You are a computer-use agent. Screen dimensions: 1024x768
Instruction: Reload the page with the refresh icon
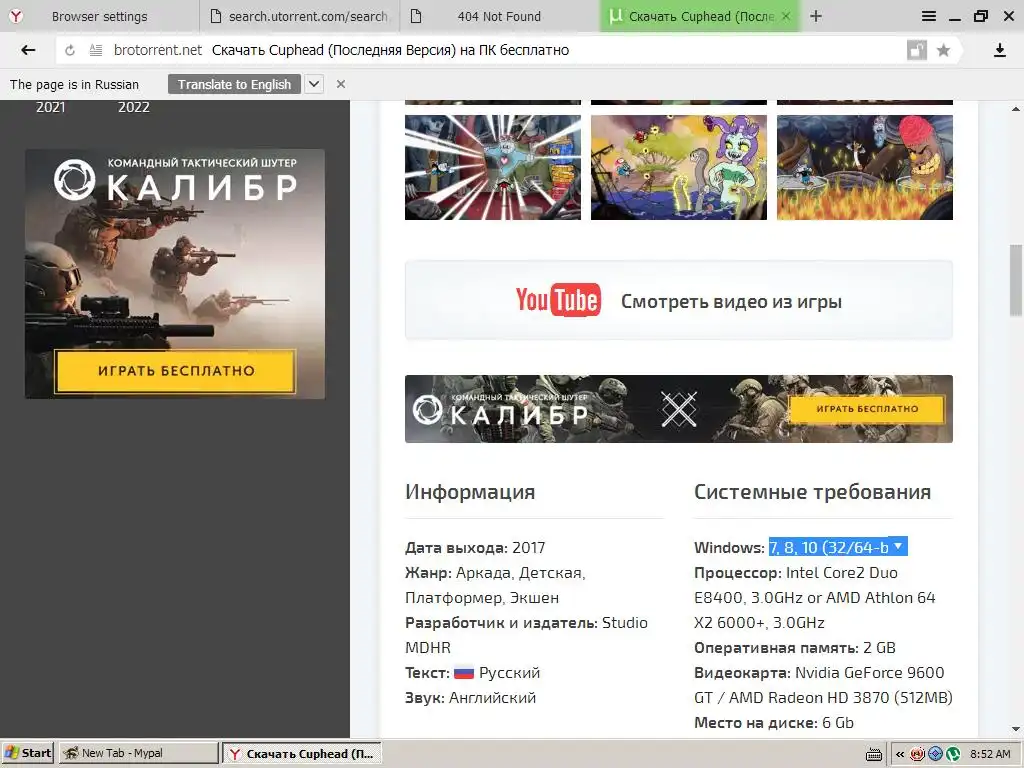point(70,50)
